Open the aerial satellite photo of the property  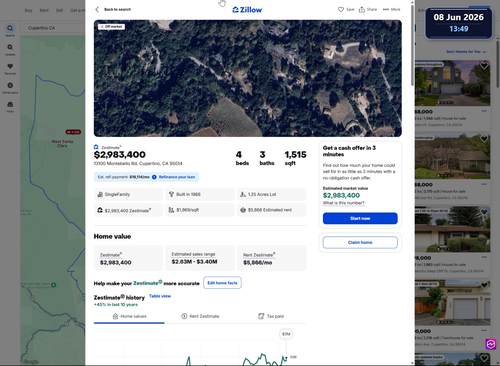pos(248,78)
